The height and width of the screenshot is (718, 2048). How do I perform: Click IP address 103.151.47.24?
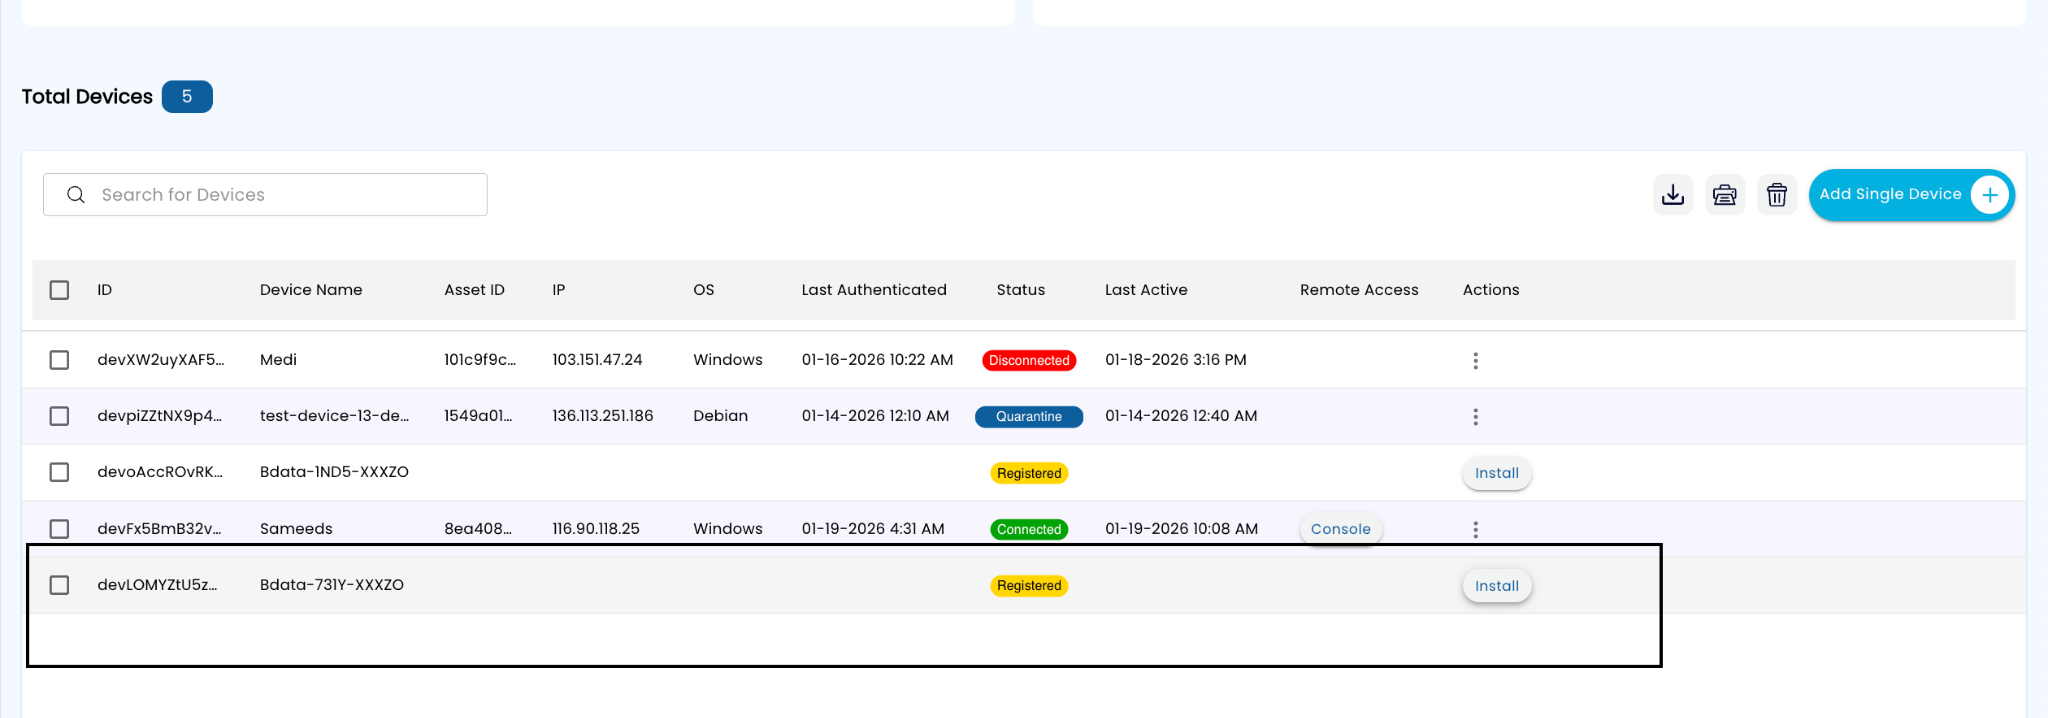point(597,360)
